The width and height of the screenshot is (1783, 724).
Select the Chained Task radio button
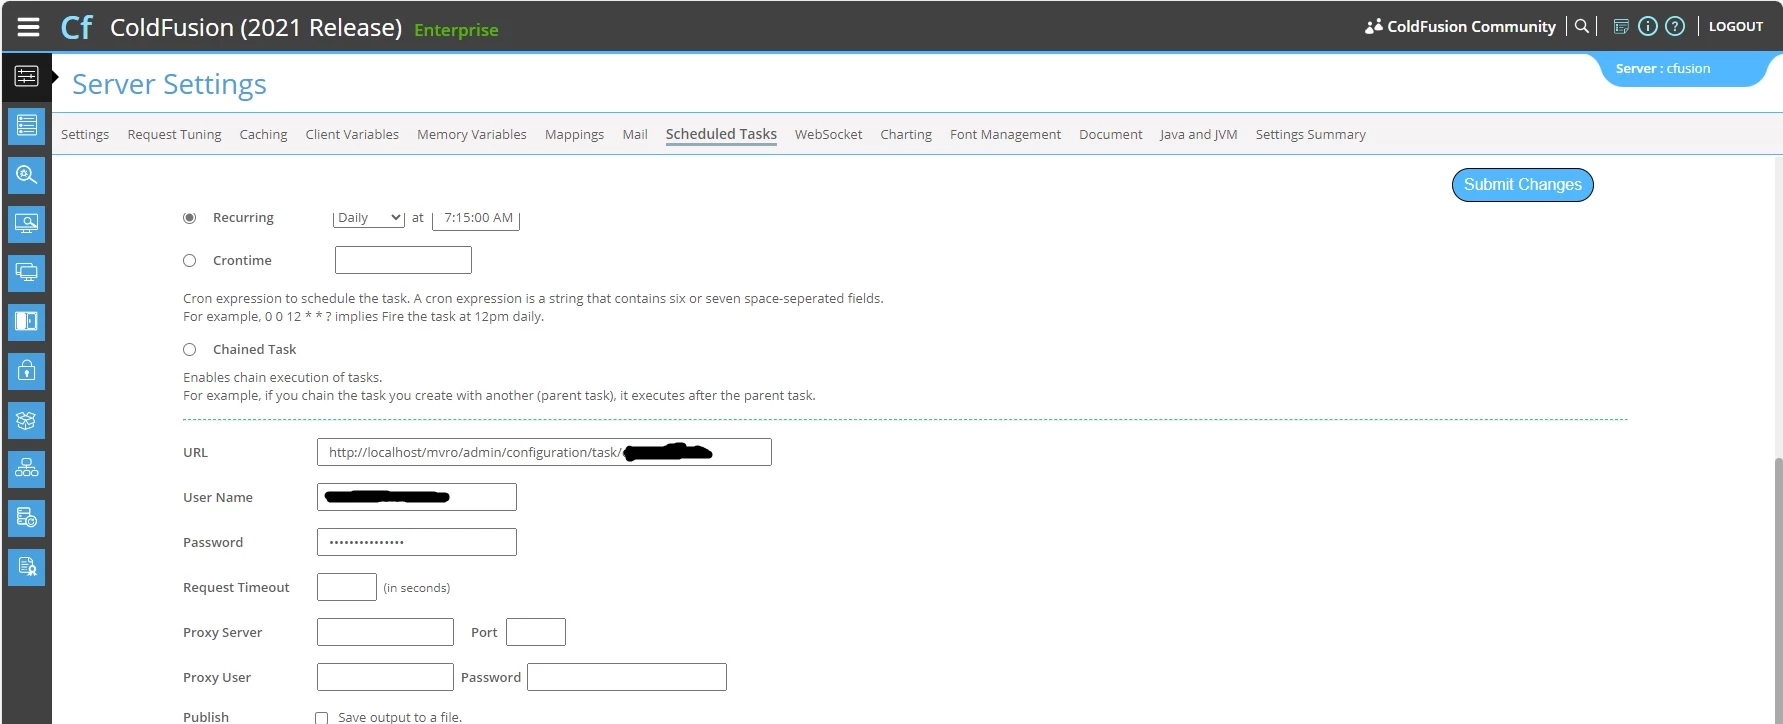(189, 349)
